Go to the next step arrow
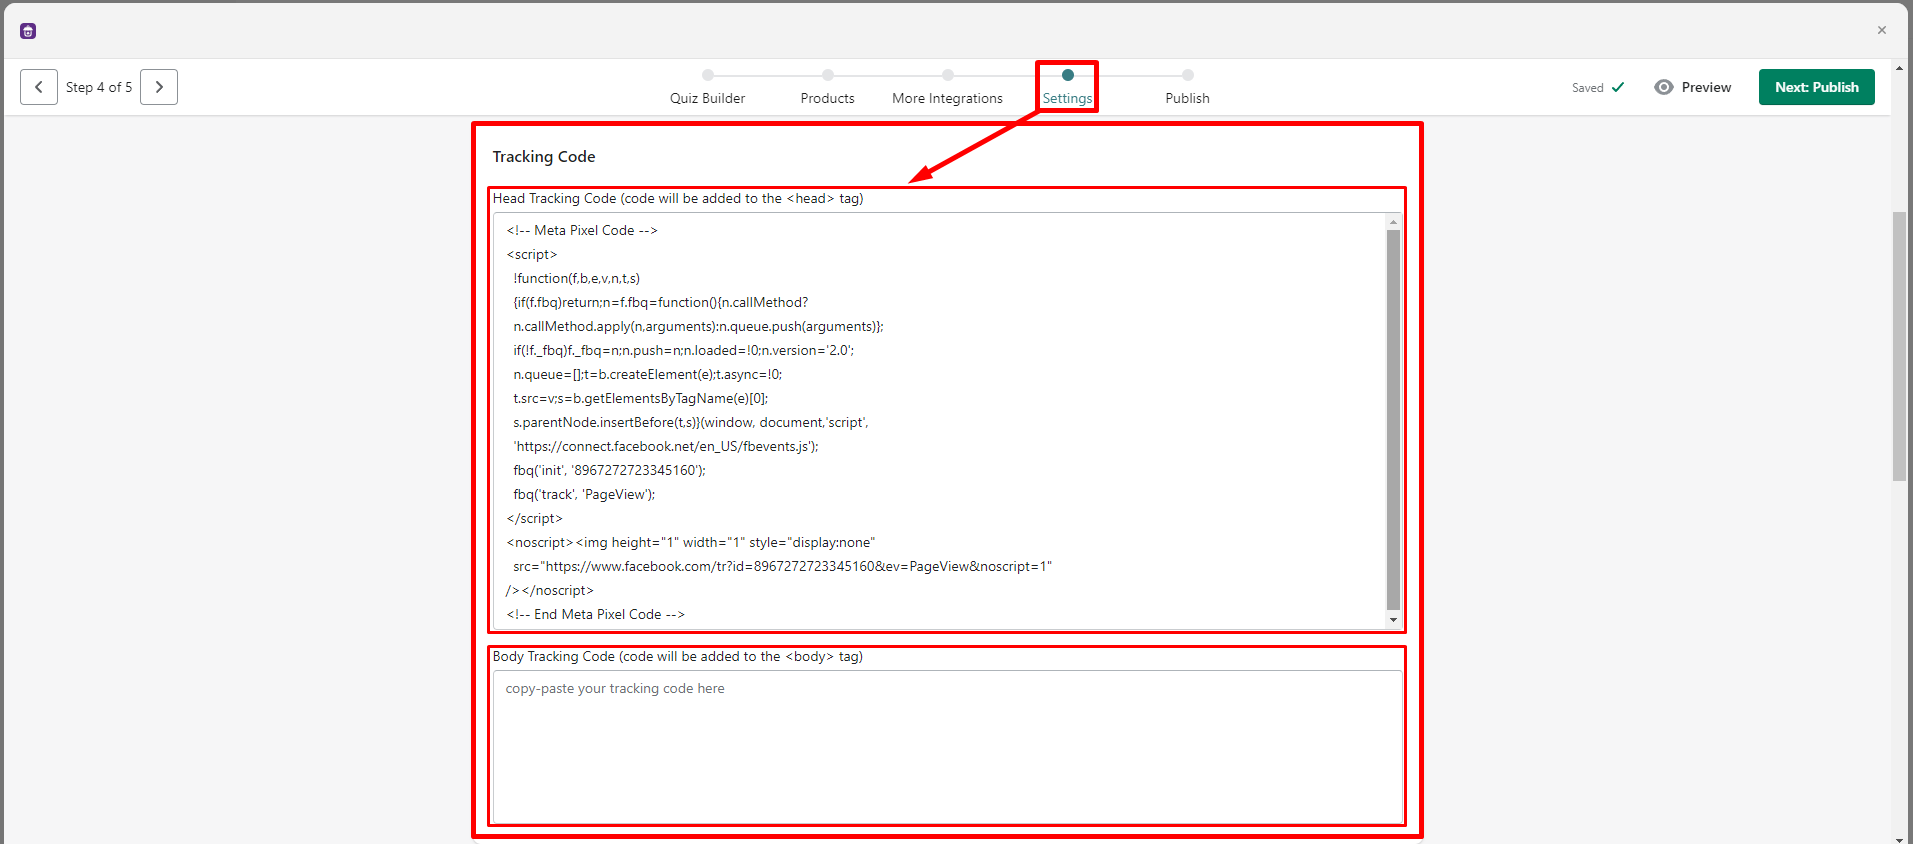This screenshot has height=844, width=1913. pos(159,87)
